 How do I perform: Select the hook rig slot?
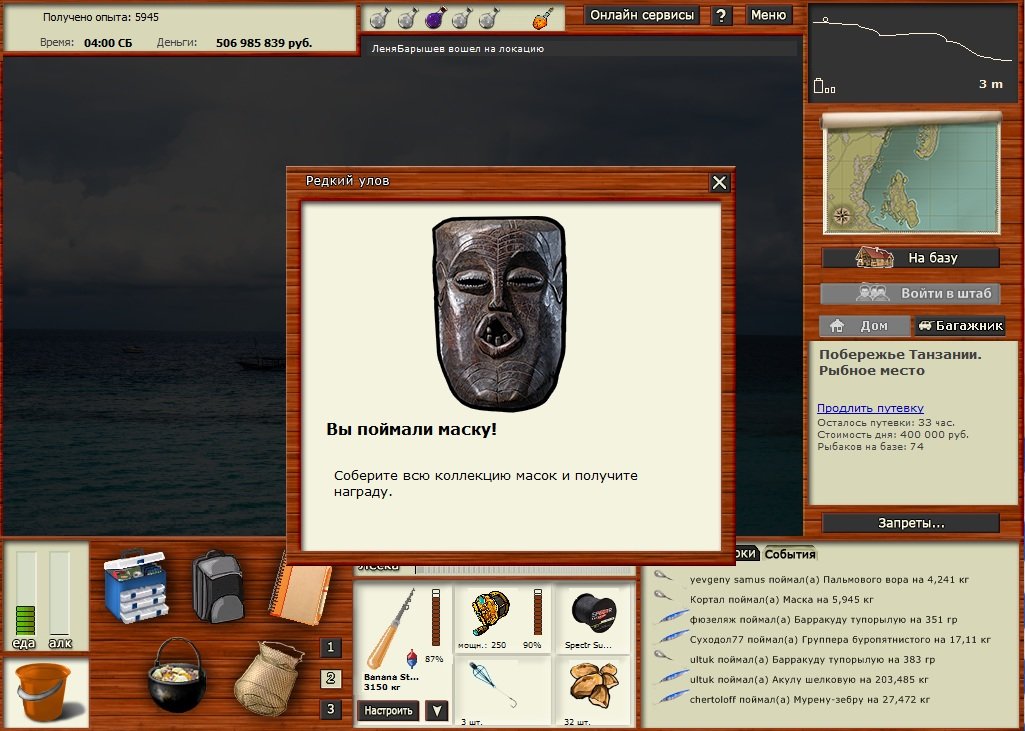pyautogui.click(x=502, y=692)
